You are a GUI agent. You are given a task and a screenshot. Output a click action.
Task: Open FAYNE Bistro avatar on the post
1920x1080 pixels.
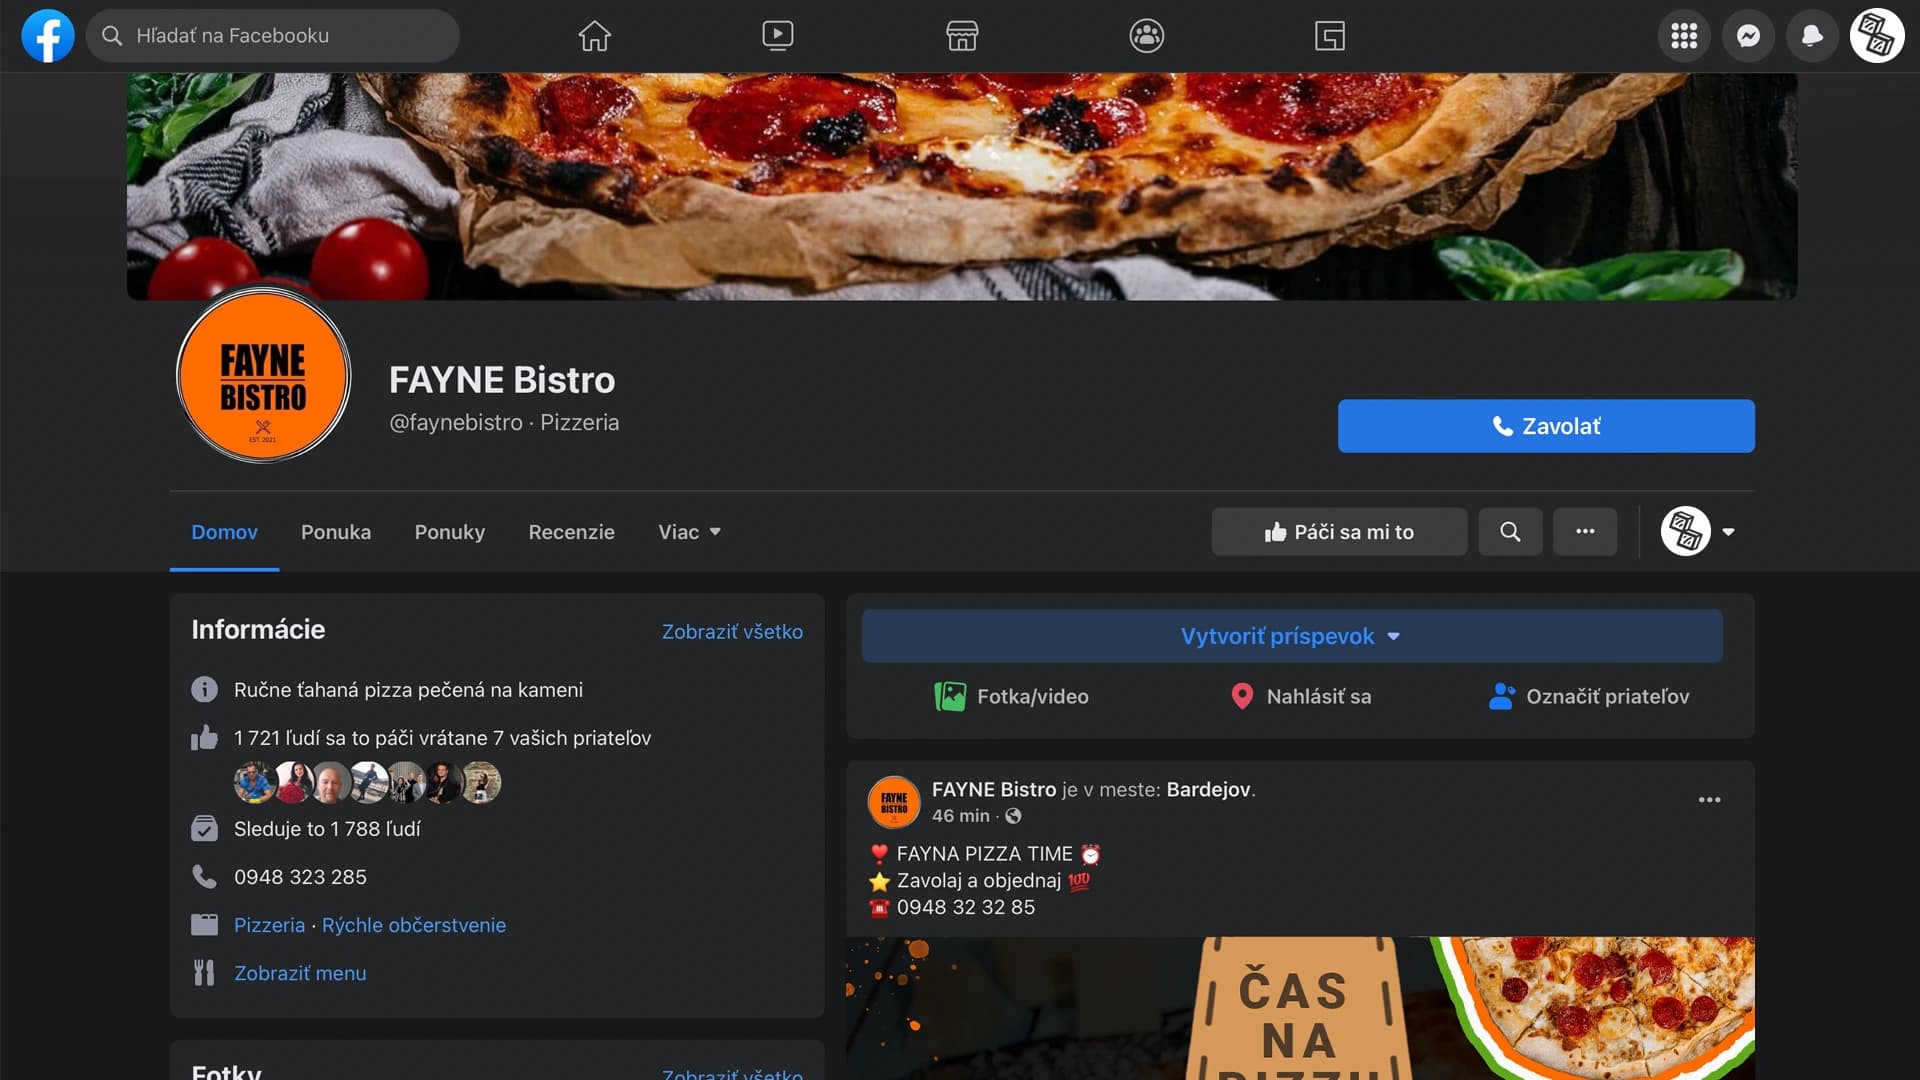click(894, 802)
